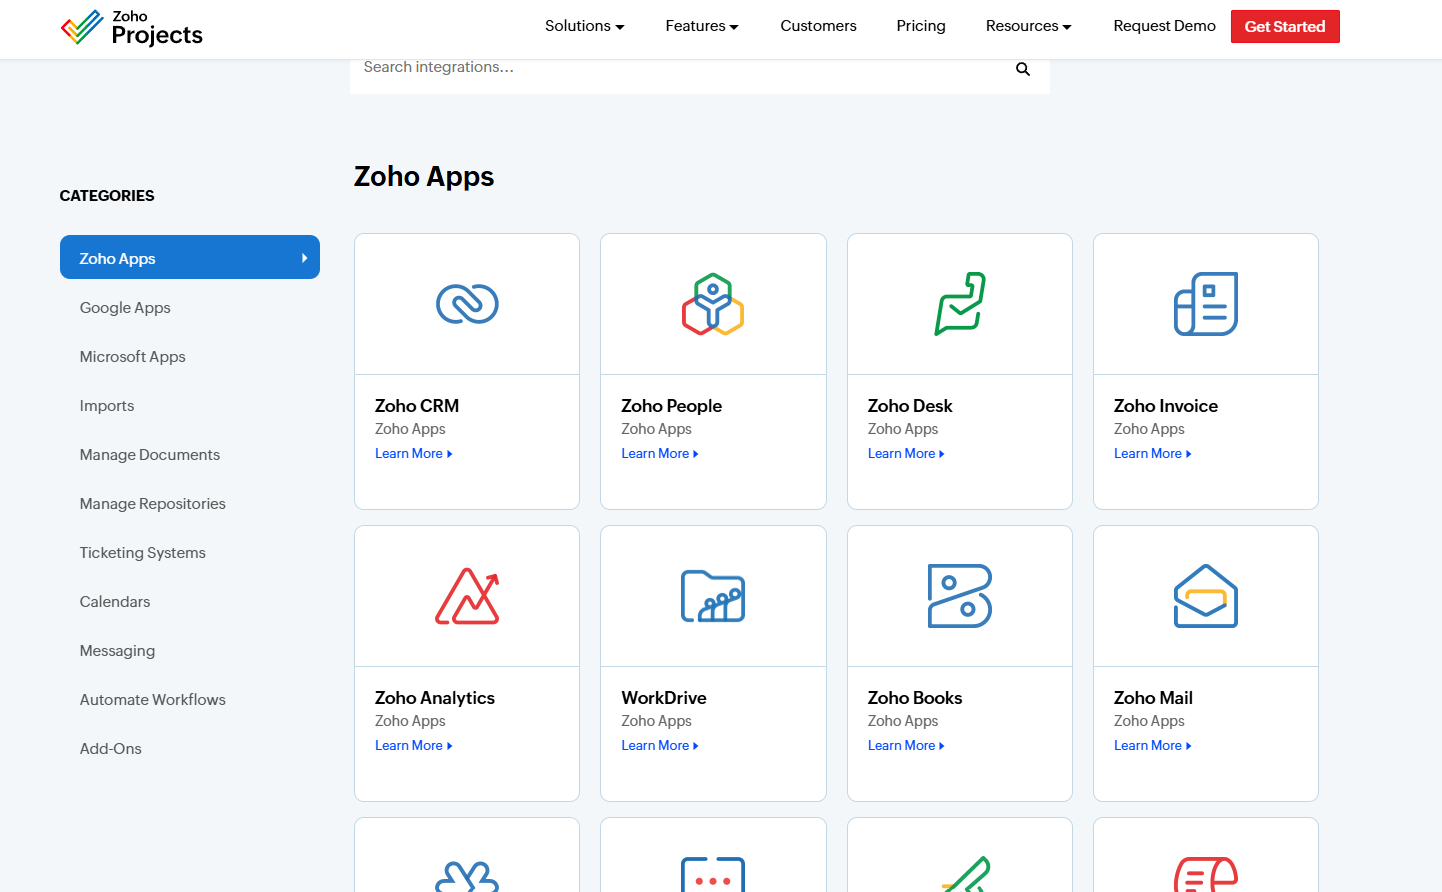Click Learn More under Zoho Analytics
The height and width of the screenshot is (892, 1442).
[414, 746]
